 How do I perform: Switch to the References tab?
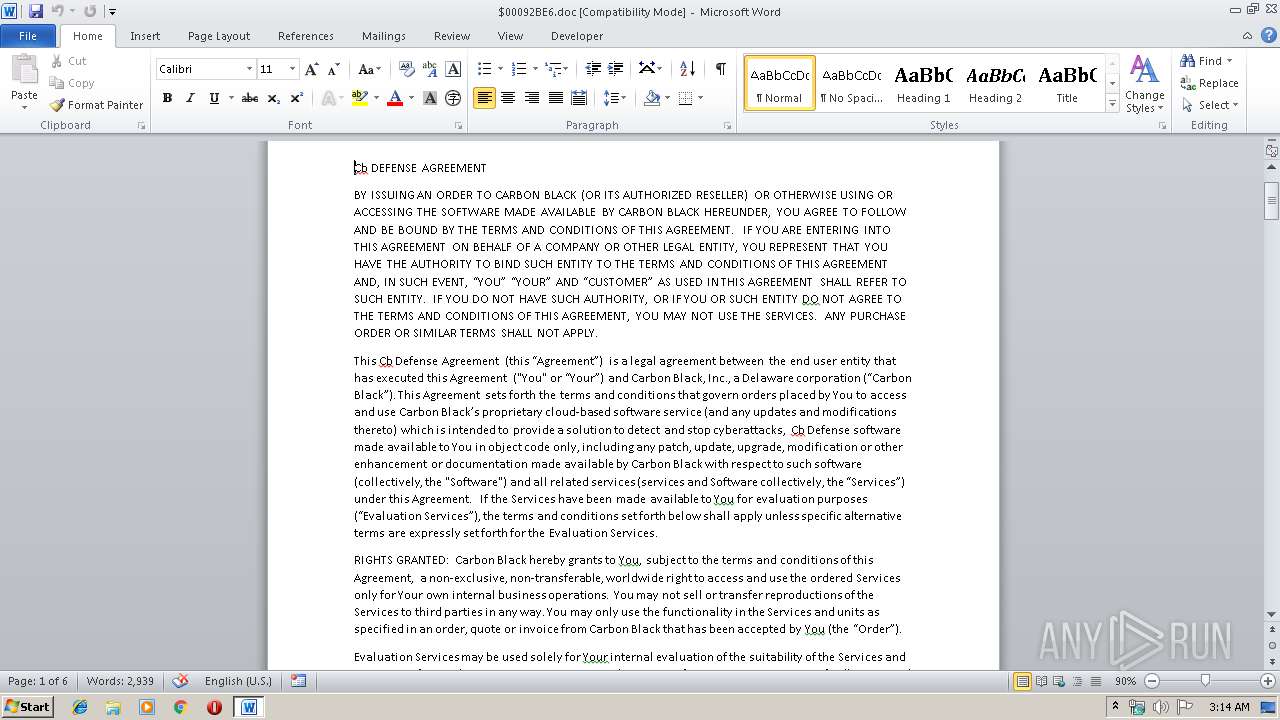click(306, 36)
